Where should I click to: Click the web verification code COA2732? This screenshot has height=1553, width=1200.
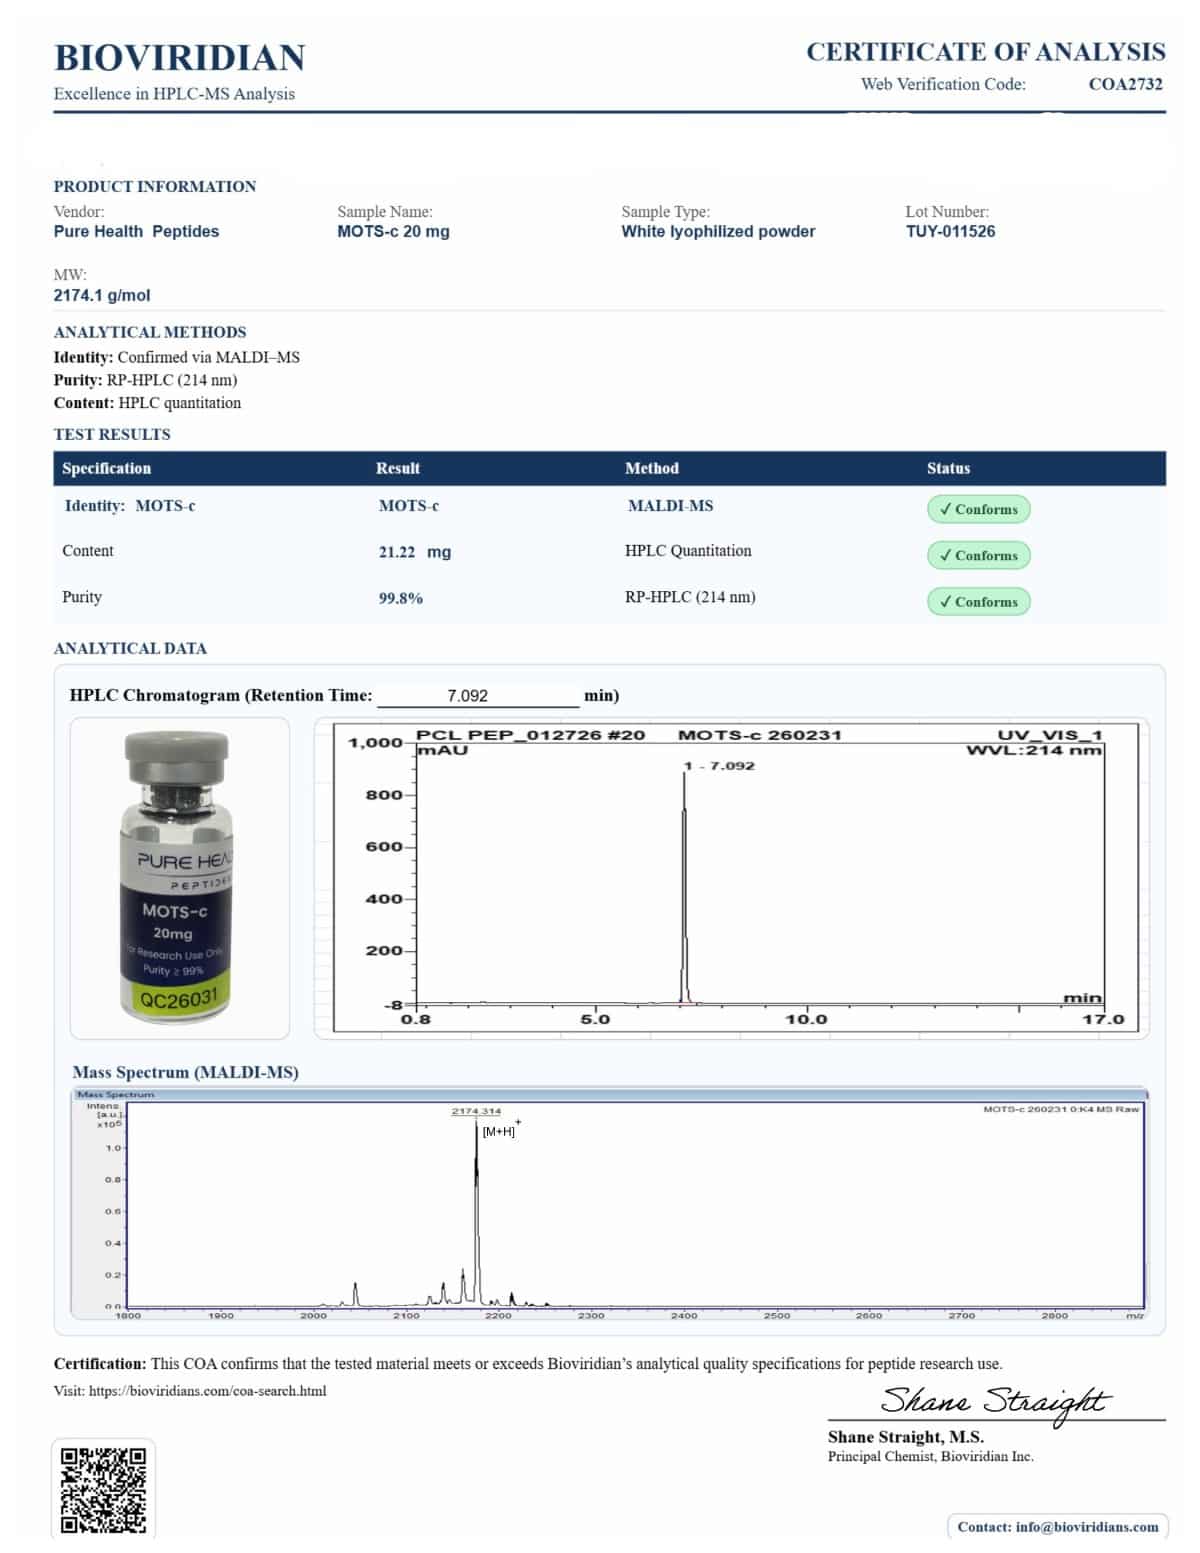point(1125,84)
